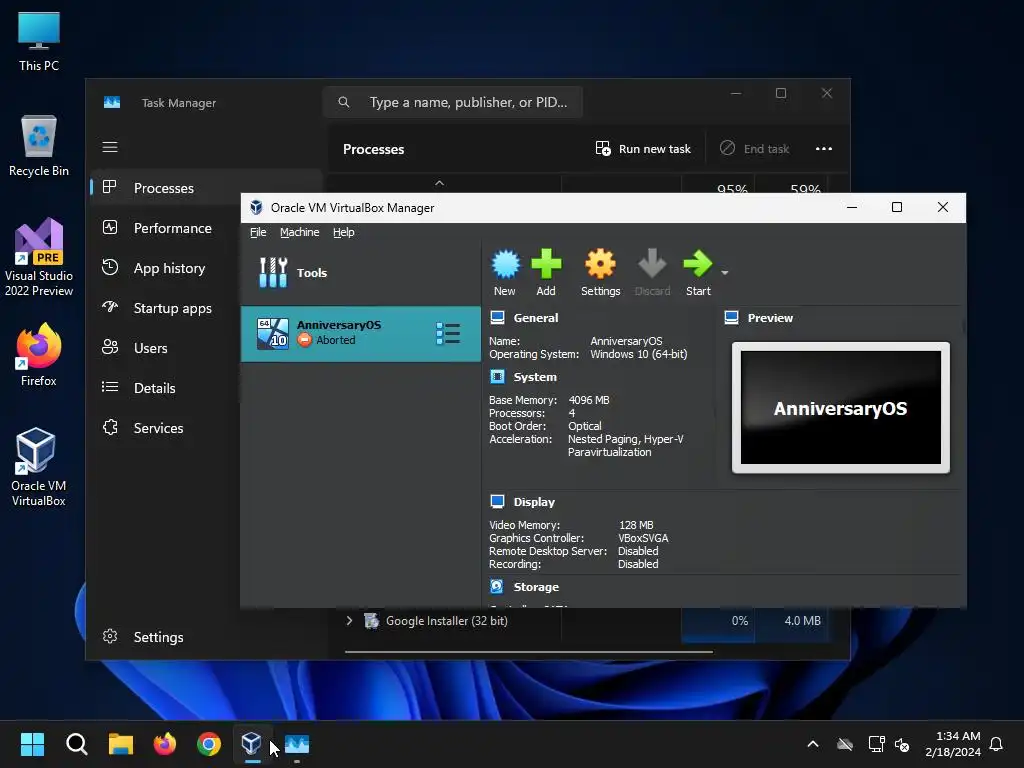Viewport: 1024px width, 768px height.
Task: Click the OneDrive cloud tray icon
Action: (845, 744)
